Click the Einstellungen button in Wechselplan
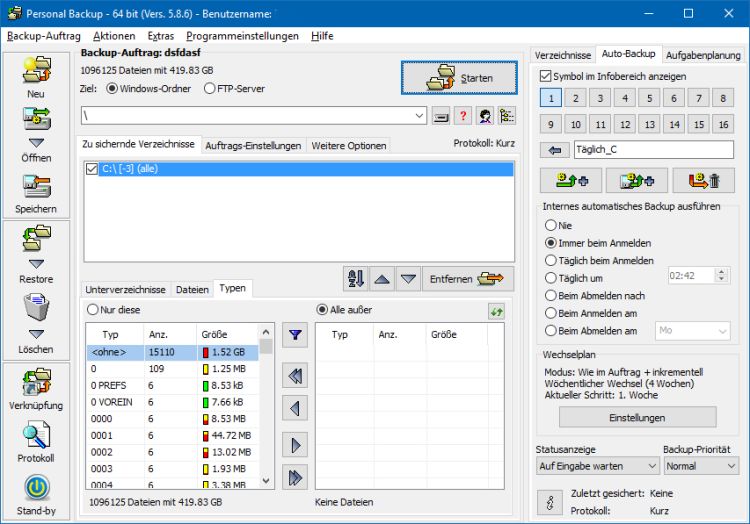The height and width of the screenshot is (524, 750). pyautogui.click(x=638, y=417)
